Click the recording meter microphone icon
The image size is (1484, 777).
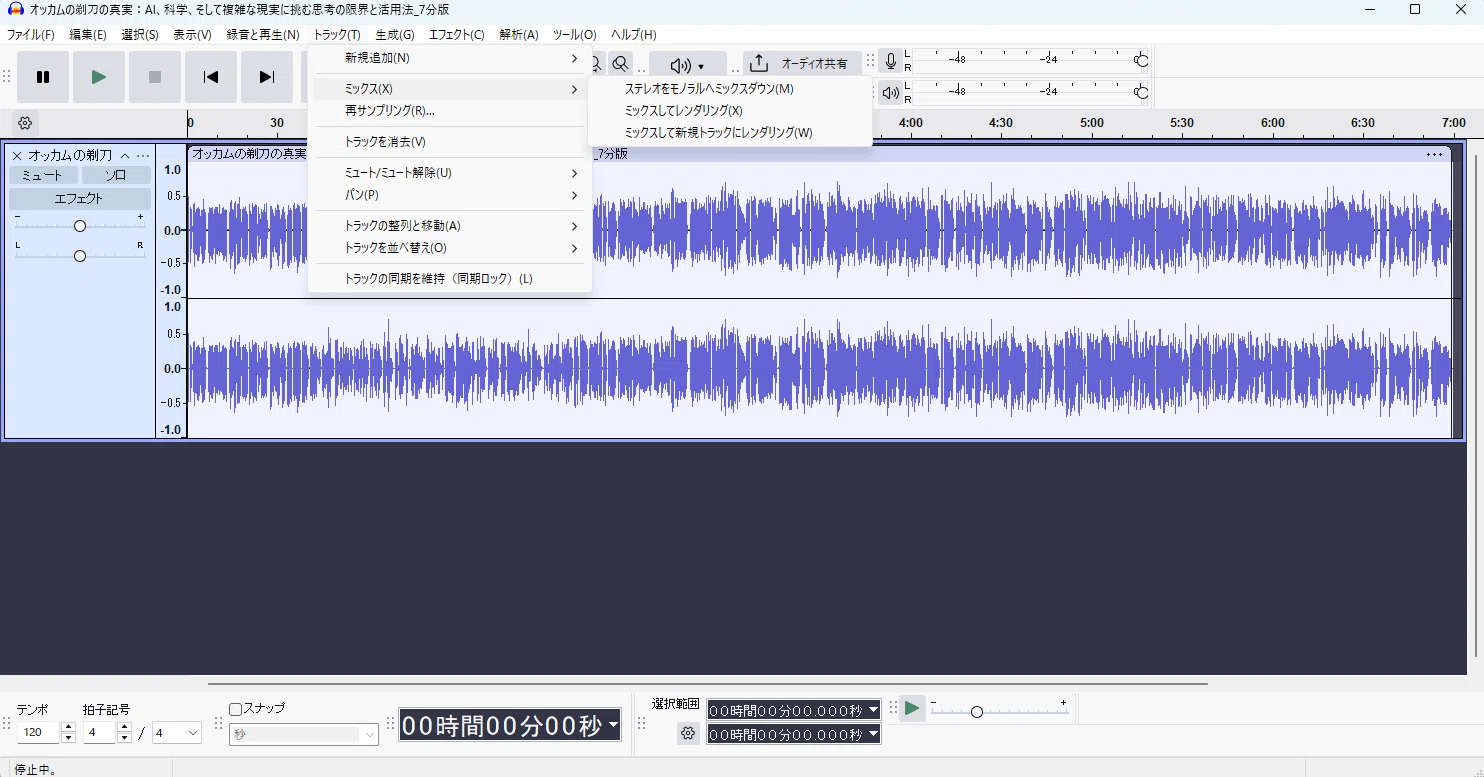pos(890,62)
